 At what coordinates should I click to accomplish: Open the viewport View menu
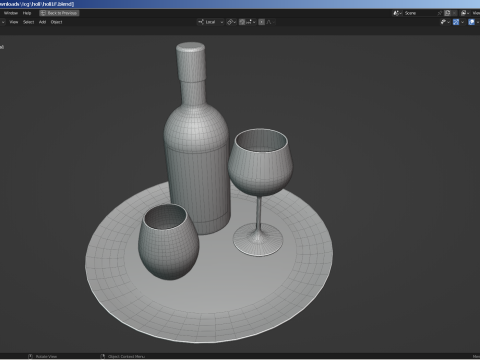[14, 22]
